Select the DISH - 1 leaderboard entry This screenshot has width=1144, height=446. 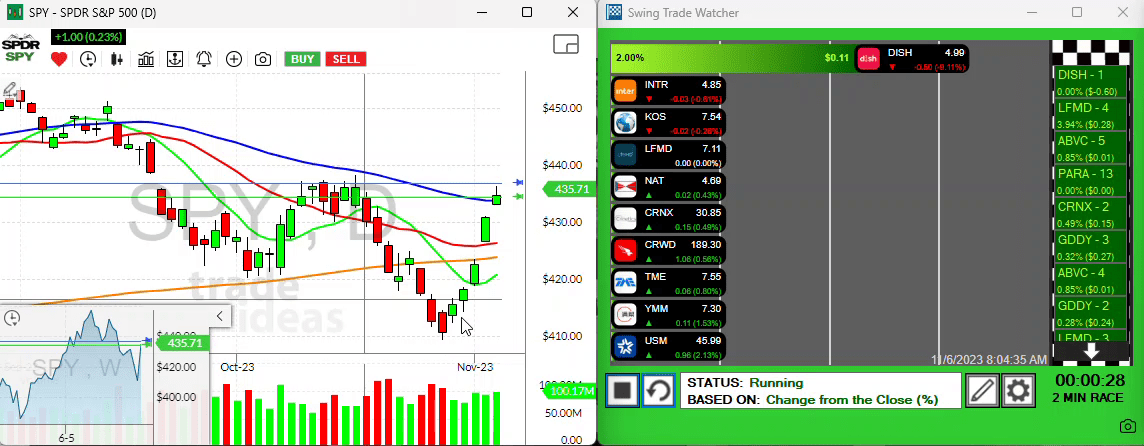1089,83
